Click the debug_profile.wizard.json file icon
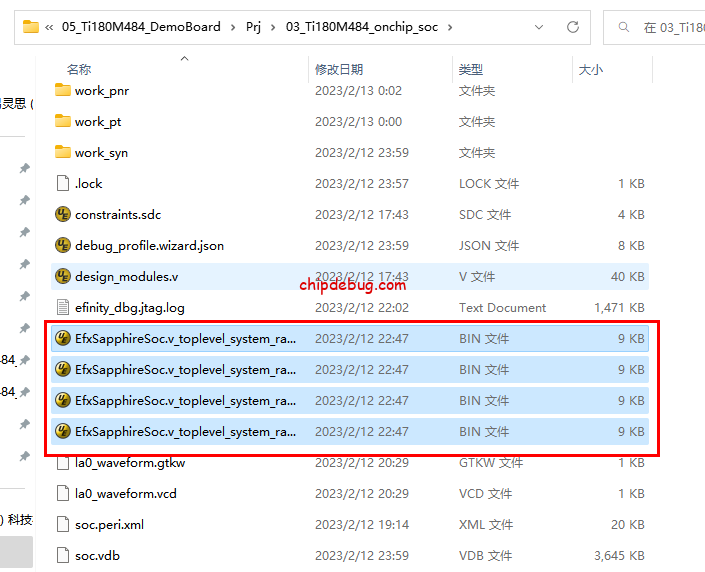The image size is (705, 572). click(x=63, y=246)
